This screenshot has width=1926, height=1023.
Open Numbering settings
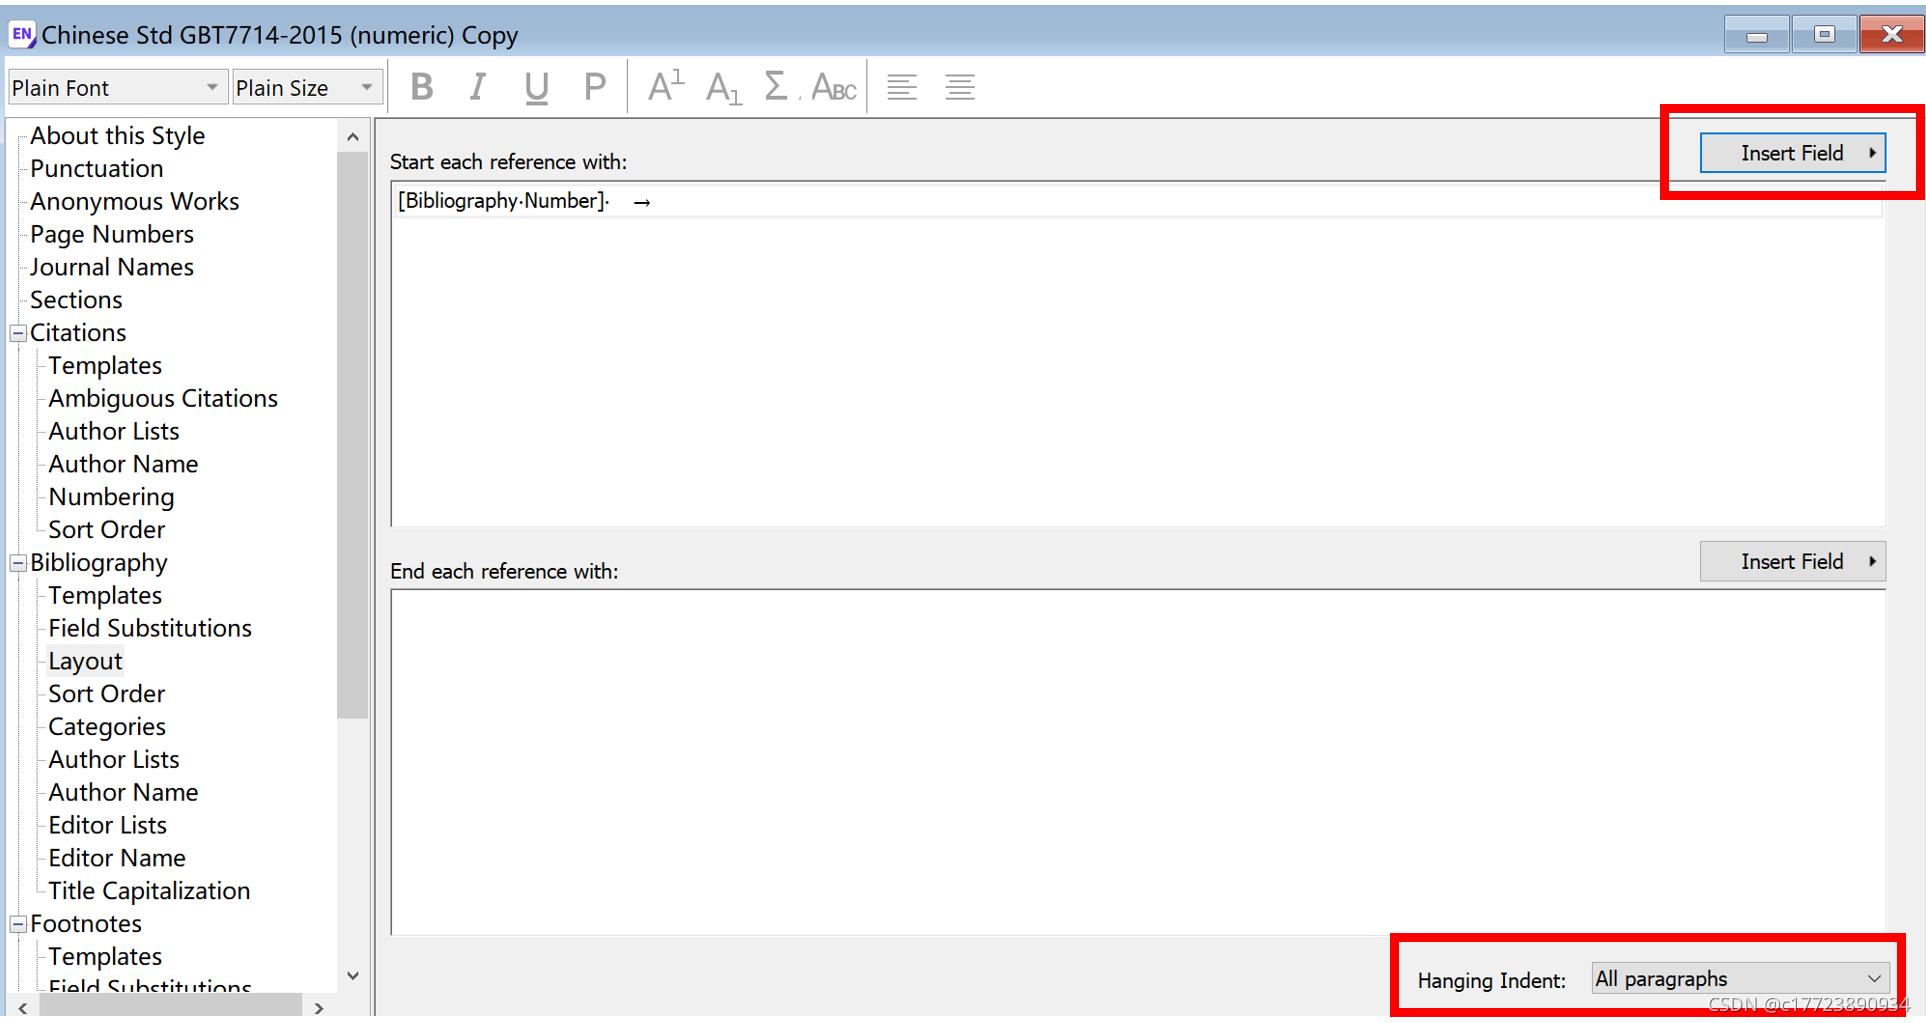click(111, 497)
